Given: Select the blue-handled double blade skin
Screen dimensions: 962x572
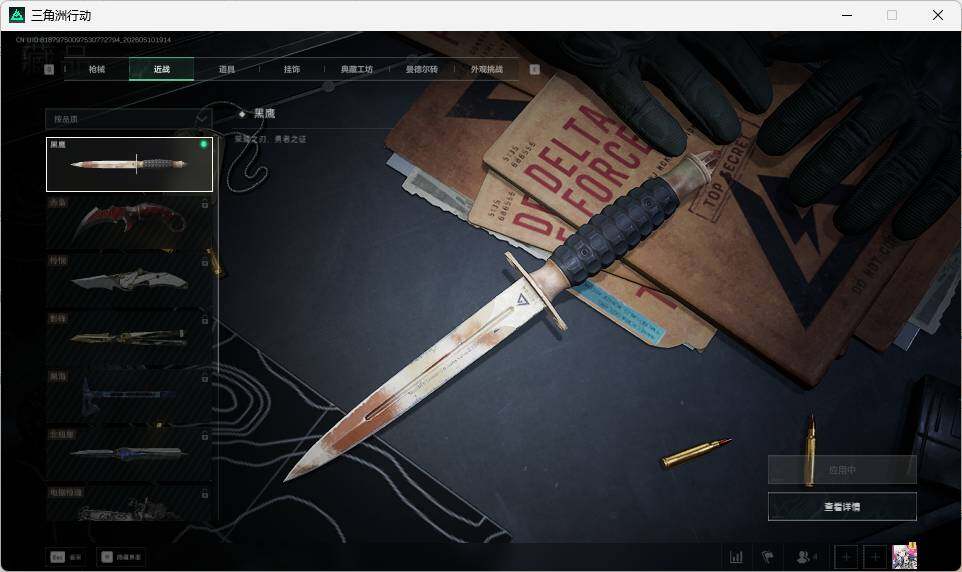Looking at the screenshot, I should click(x=129, y=455).
